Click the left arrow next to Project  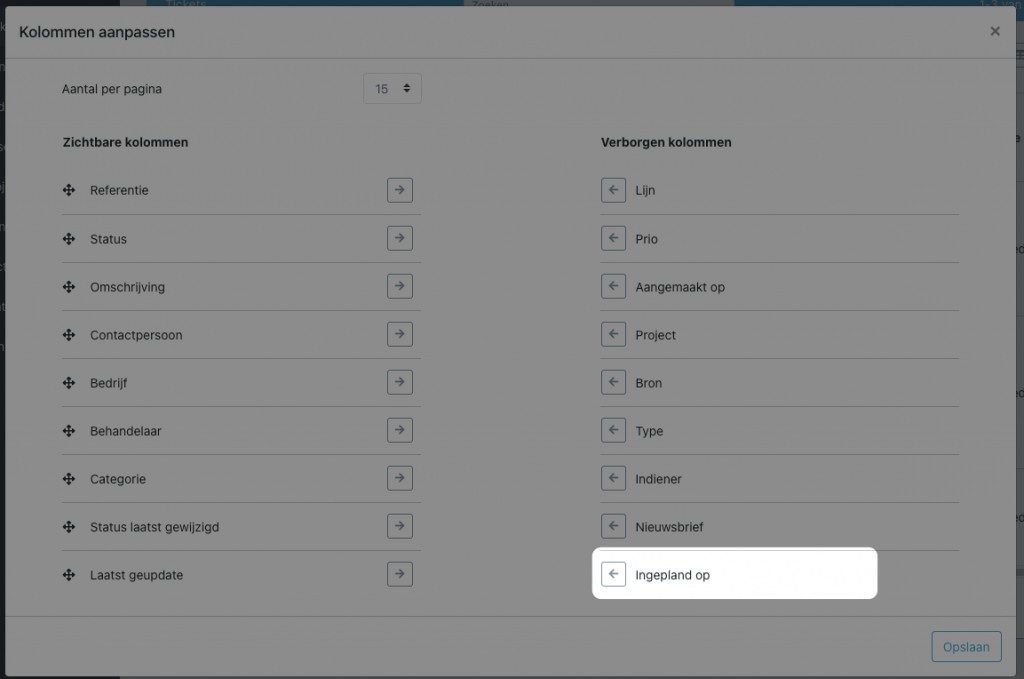point(613,334)
